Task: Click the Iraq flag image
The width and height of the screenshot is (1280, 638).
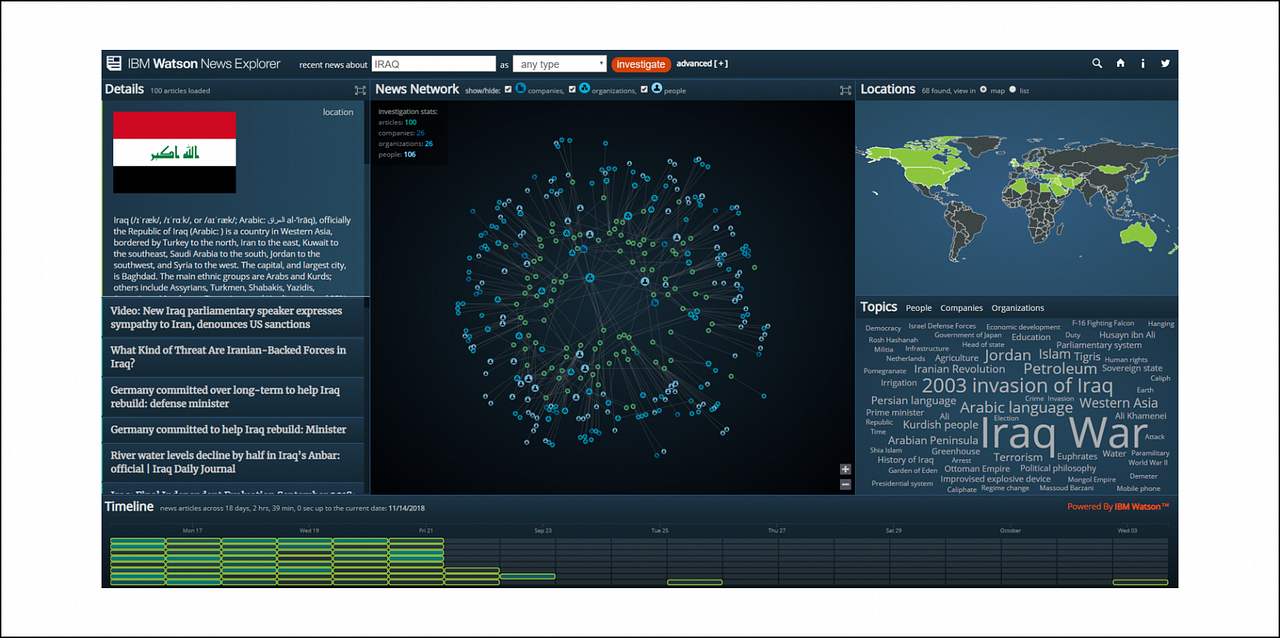Action: tap(174, 152)
